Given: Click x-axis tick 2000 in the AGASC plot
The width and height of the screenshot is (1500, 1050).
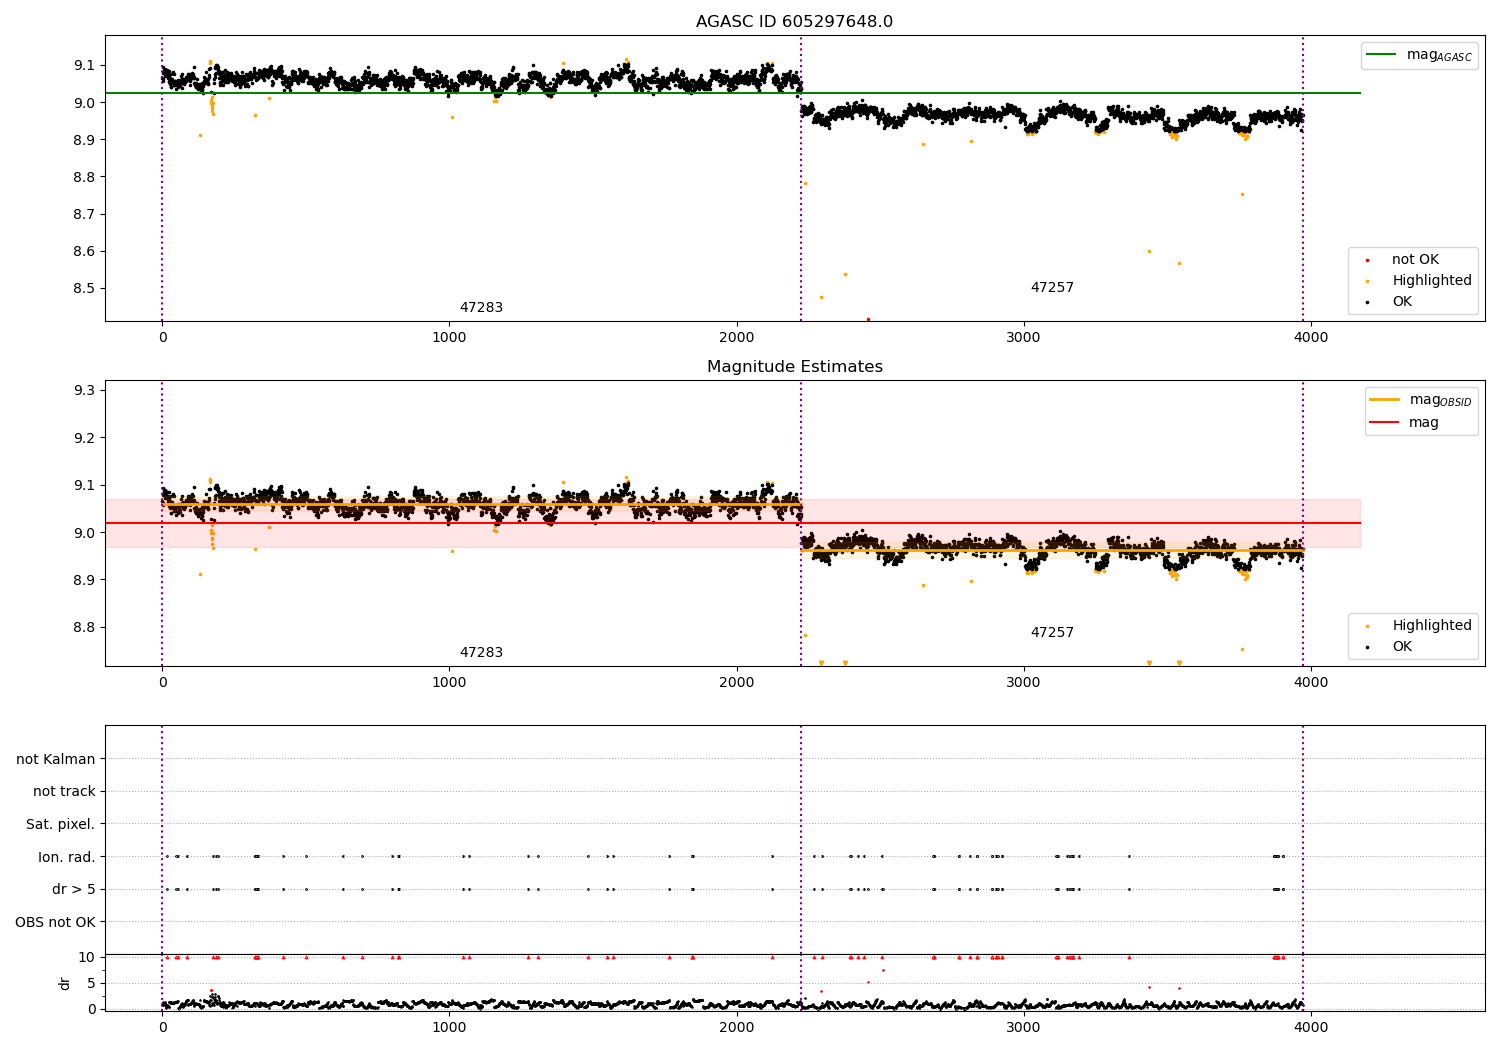Looking at the screenshot, I should [737, 338].
